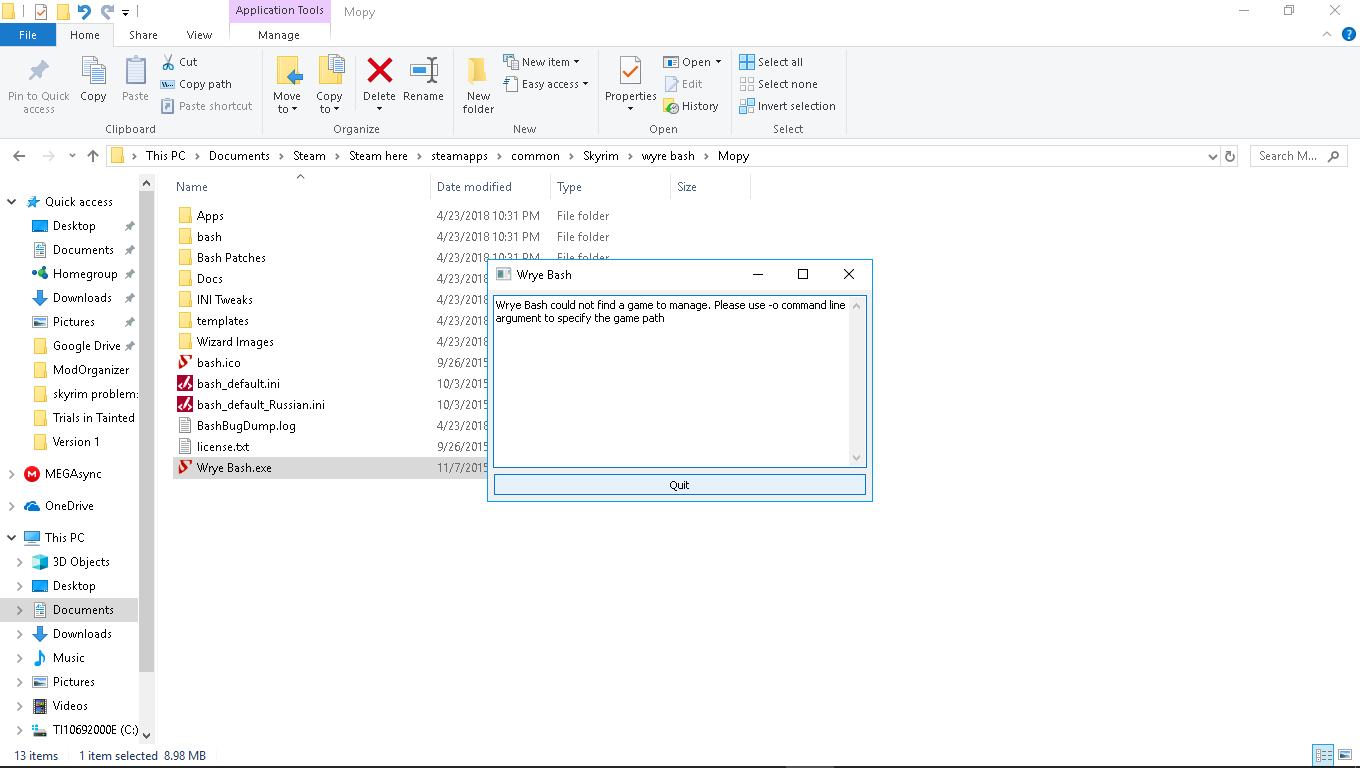The image size is (1360, 768).
Task: Choose Invert selection in ribbon
Action: pyautogui.click(x=787, y=106)
